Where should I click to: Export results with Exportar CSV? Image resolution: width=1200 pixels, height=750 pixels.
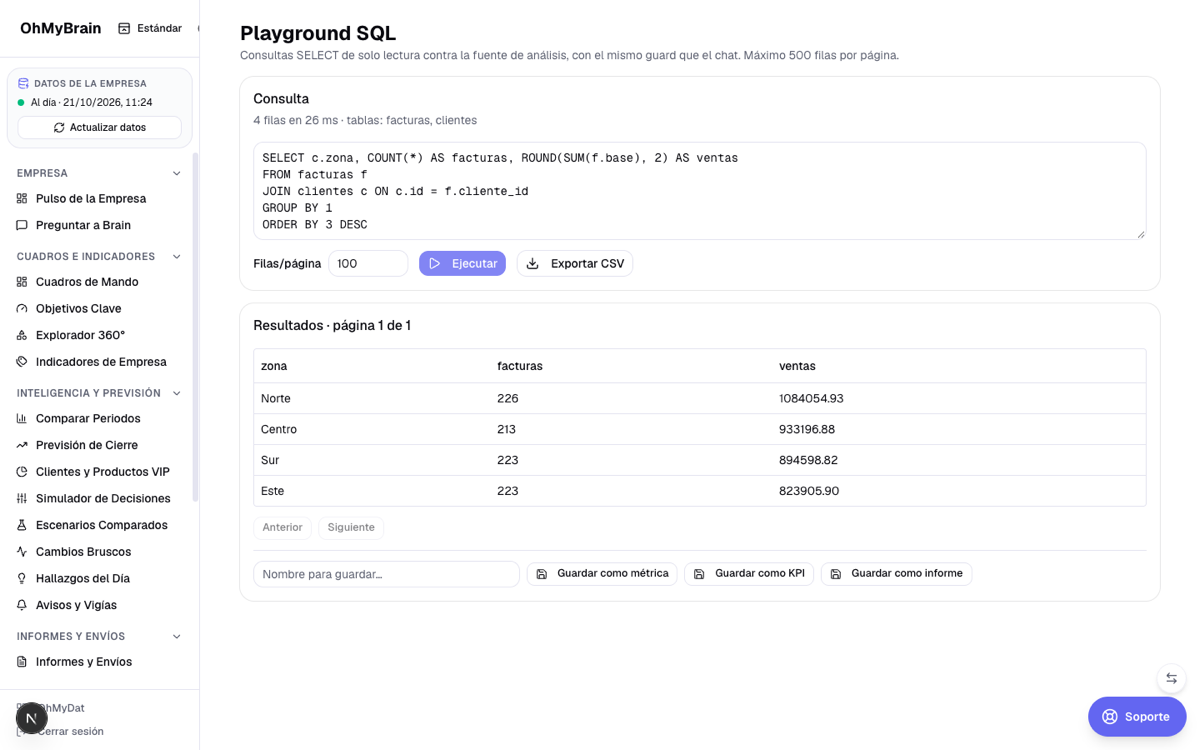point(575,263)
